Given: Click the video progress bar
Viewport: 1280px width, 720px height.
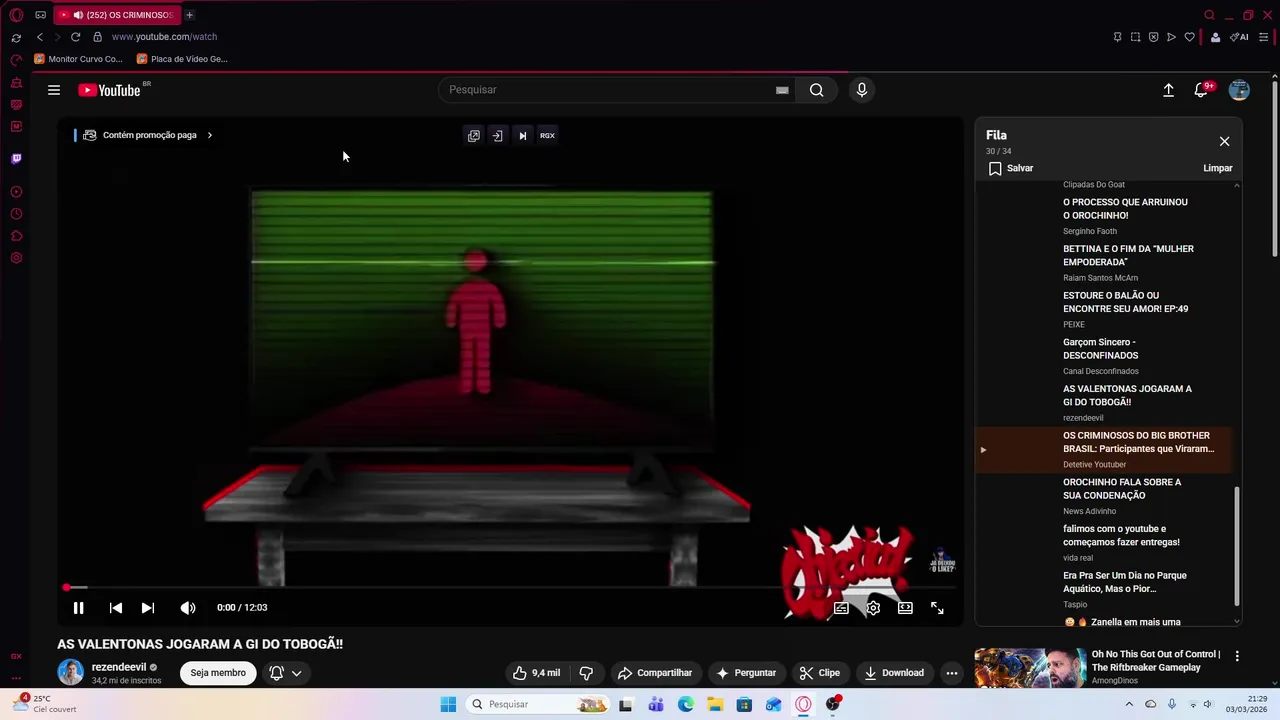Looking at the screenshot, I should click(x=510, y=587).
